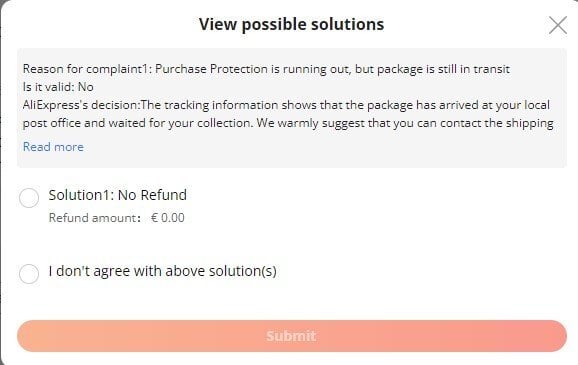
Task: Close the View possible solutions dialog
Action: 558,25
